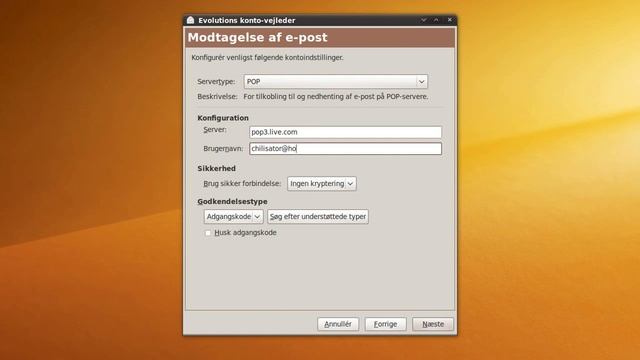Open the Adgangskode authentication type dropdown
640x360 pixels.
point(233,217)
